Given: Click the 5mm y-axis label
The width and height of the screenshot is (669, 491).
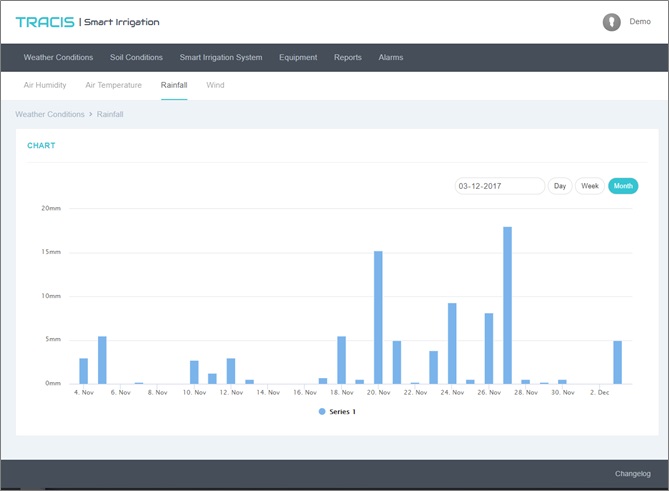Looking at the screenshot, I should 53,339.
